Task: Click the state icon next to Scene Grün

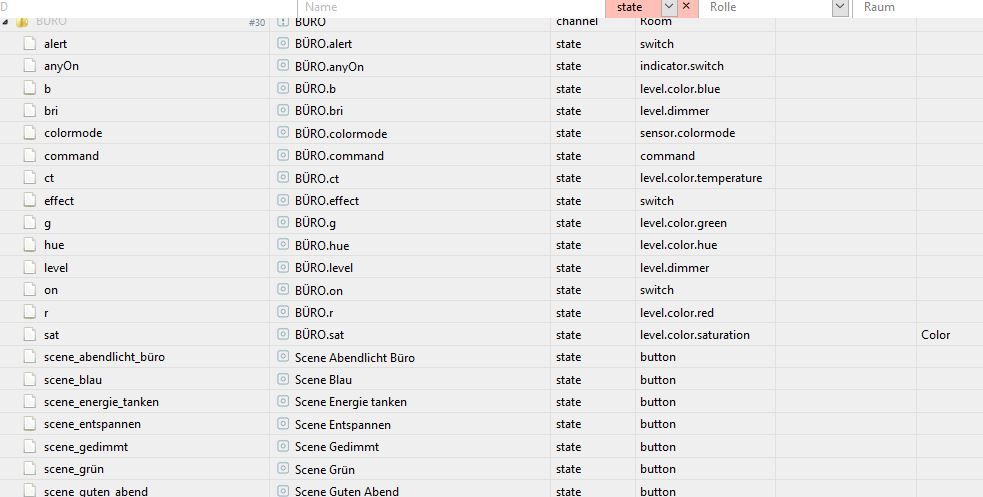Action: tap(283, 469)
